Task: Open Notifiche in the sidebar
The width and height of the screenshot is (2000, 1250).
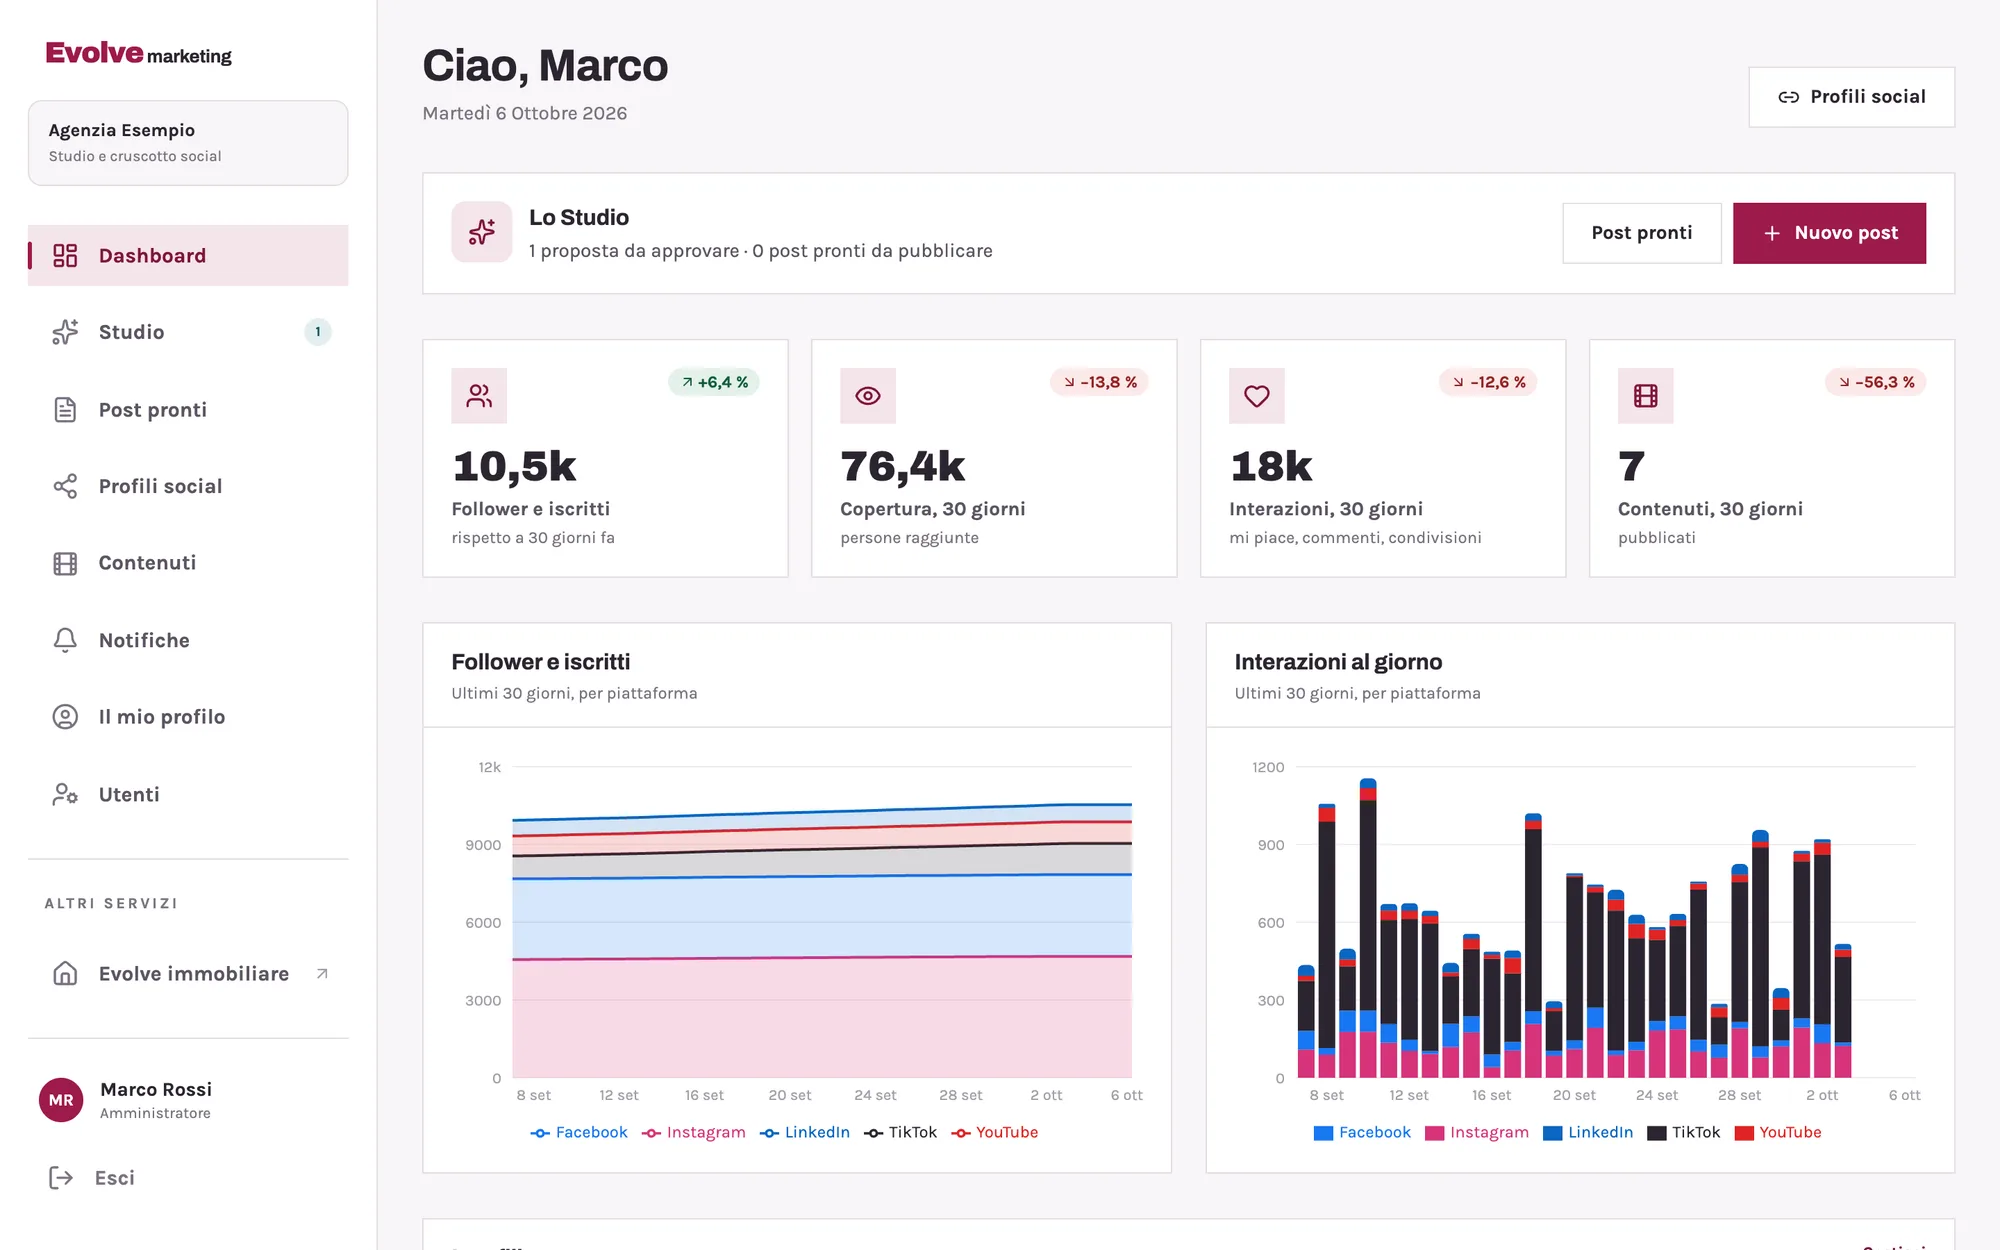Action: point(188,640)
